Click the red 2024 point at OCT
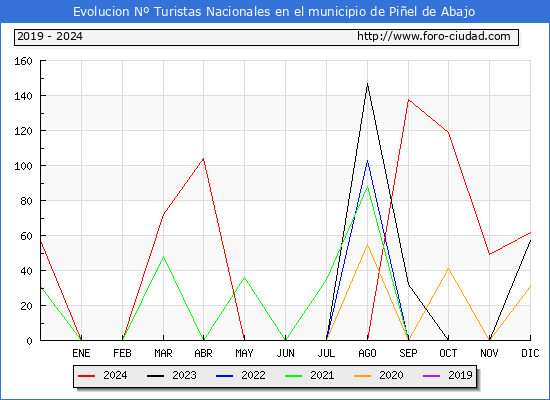The width and height of the screenshot is (550, 400). pyautogui.click(x=448, y=132)
